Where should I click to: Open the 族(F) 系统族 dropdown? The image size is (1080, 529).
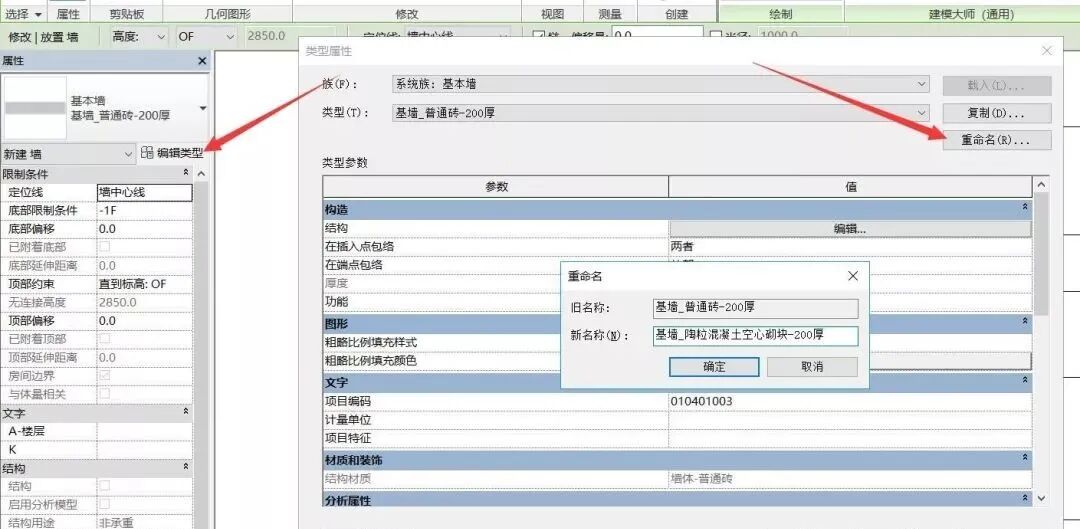point(922,84)
